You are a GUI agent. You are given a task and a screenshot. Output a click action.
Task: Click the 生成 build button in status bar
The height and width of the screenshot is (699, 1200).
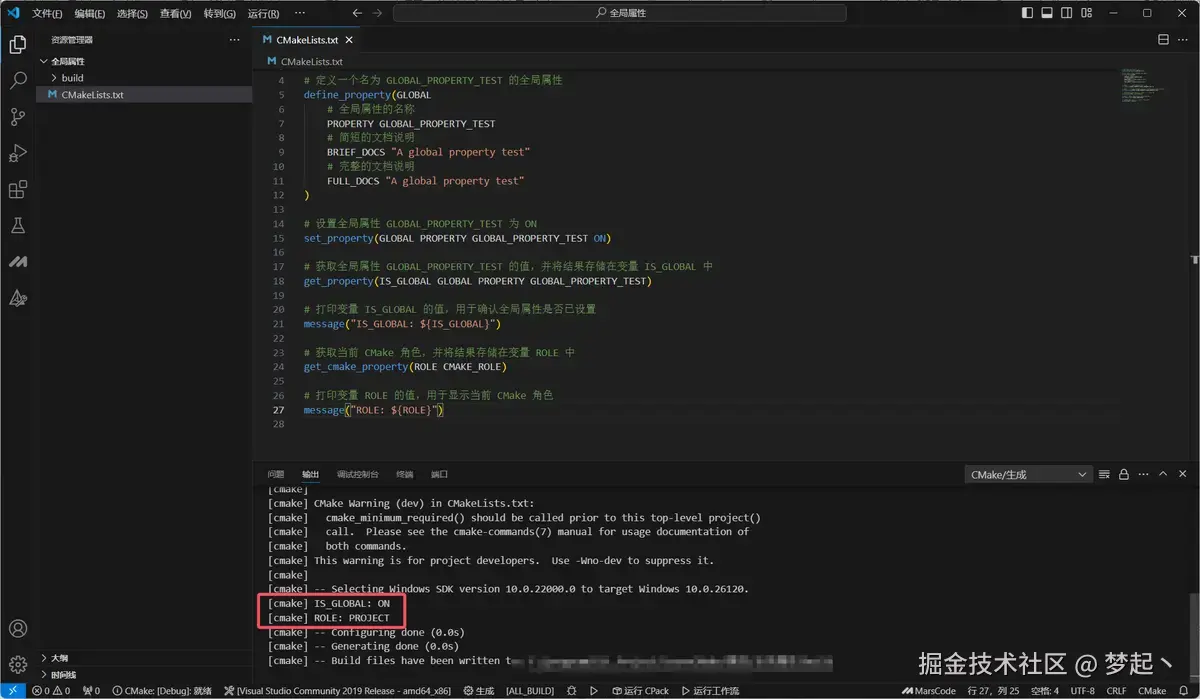[x=479, y=691]
